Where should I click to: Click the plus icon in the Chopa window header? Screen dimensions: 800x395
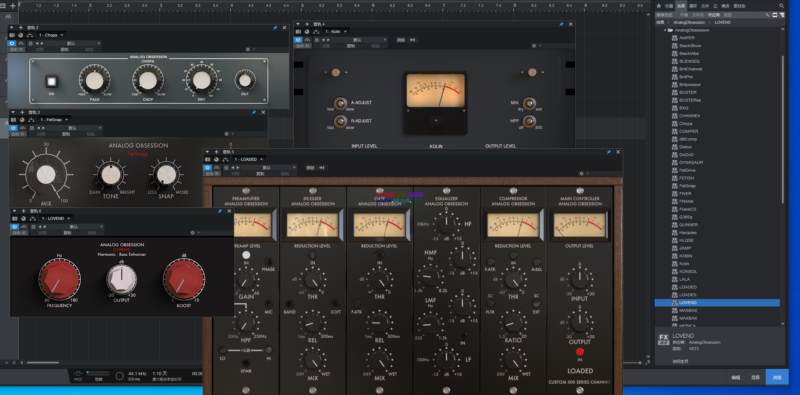tap(20, 28)
